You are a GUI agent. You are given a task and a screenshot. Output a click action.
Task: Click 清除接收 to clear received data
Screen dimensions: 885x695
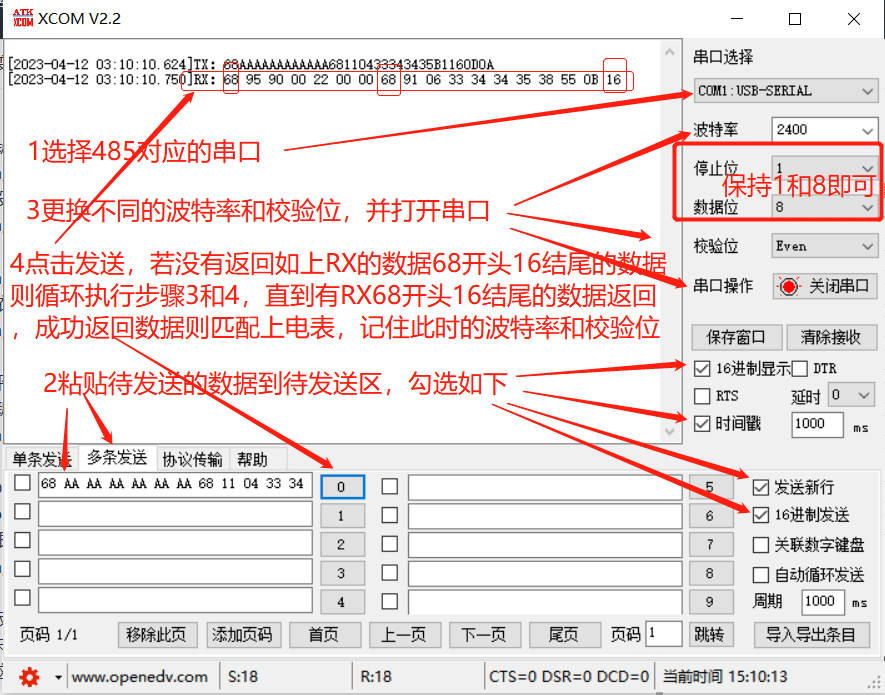point(830,337)
